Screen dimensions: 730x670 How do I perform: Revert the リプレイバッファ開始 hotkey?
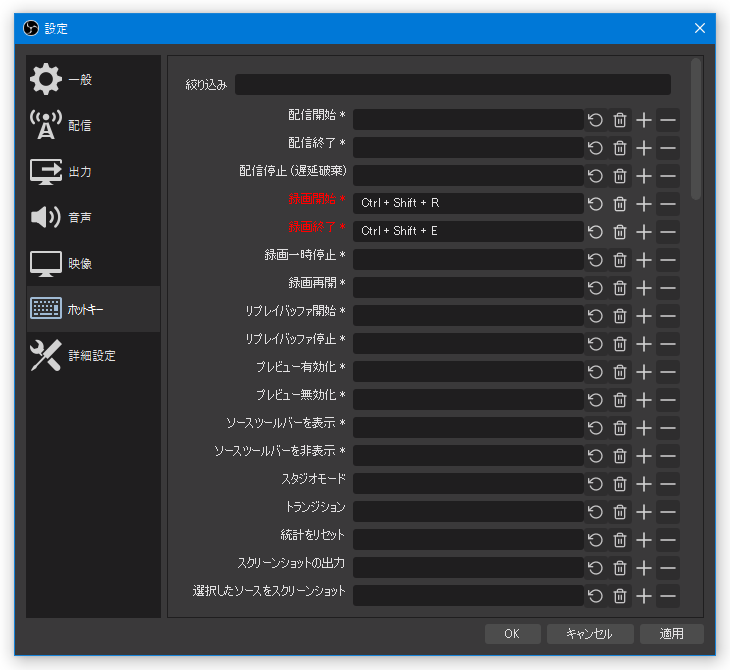point(595,316)
